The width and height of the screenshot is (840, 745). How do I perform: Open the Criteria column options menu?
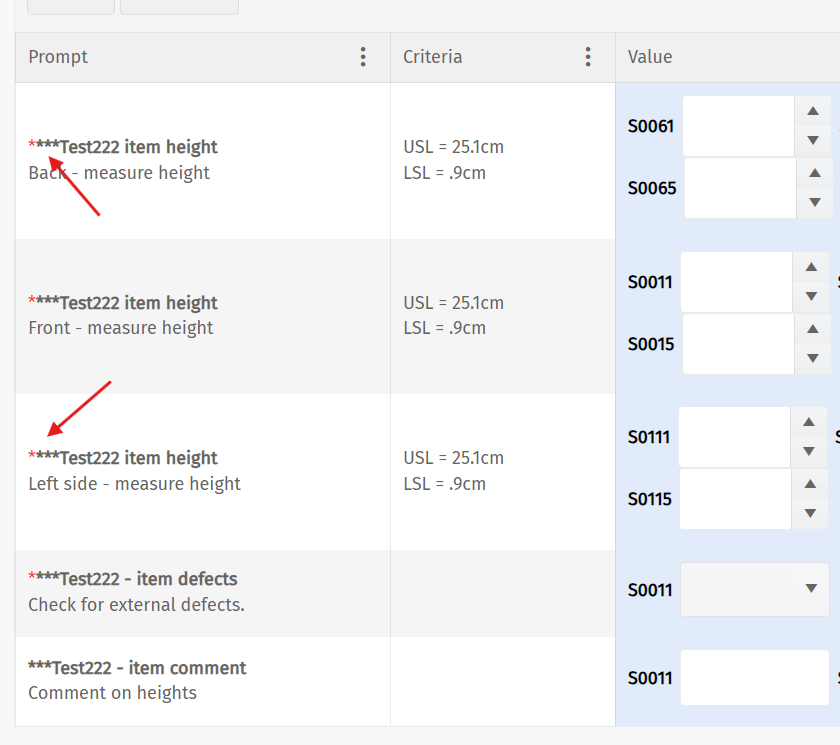coord(588,57)
